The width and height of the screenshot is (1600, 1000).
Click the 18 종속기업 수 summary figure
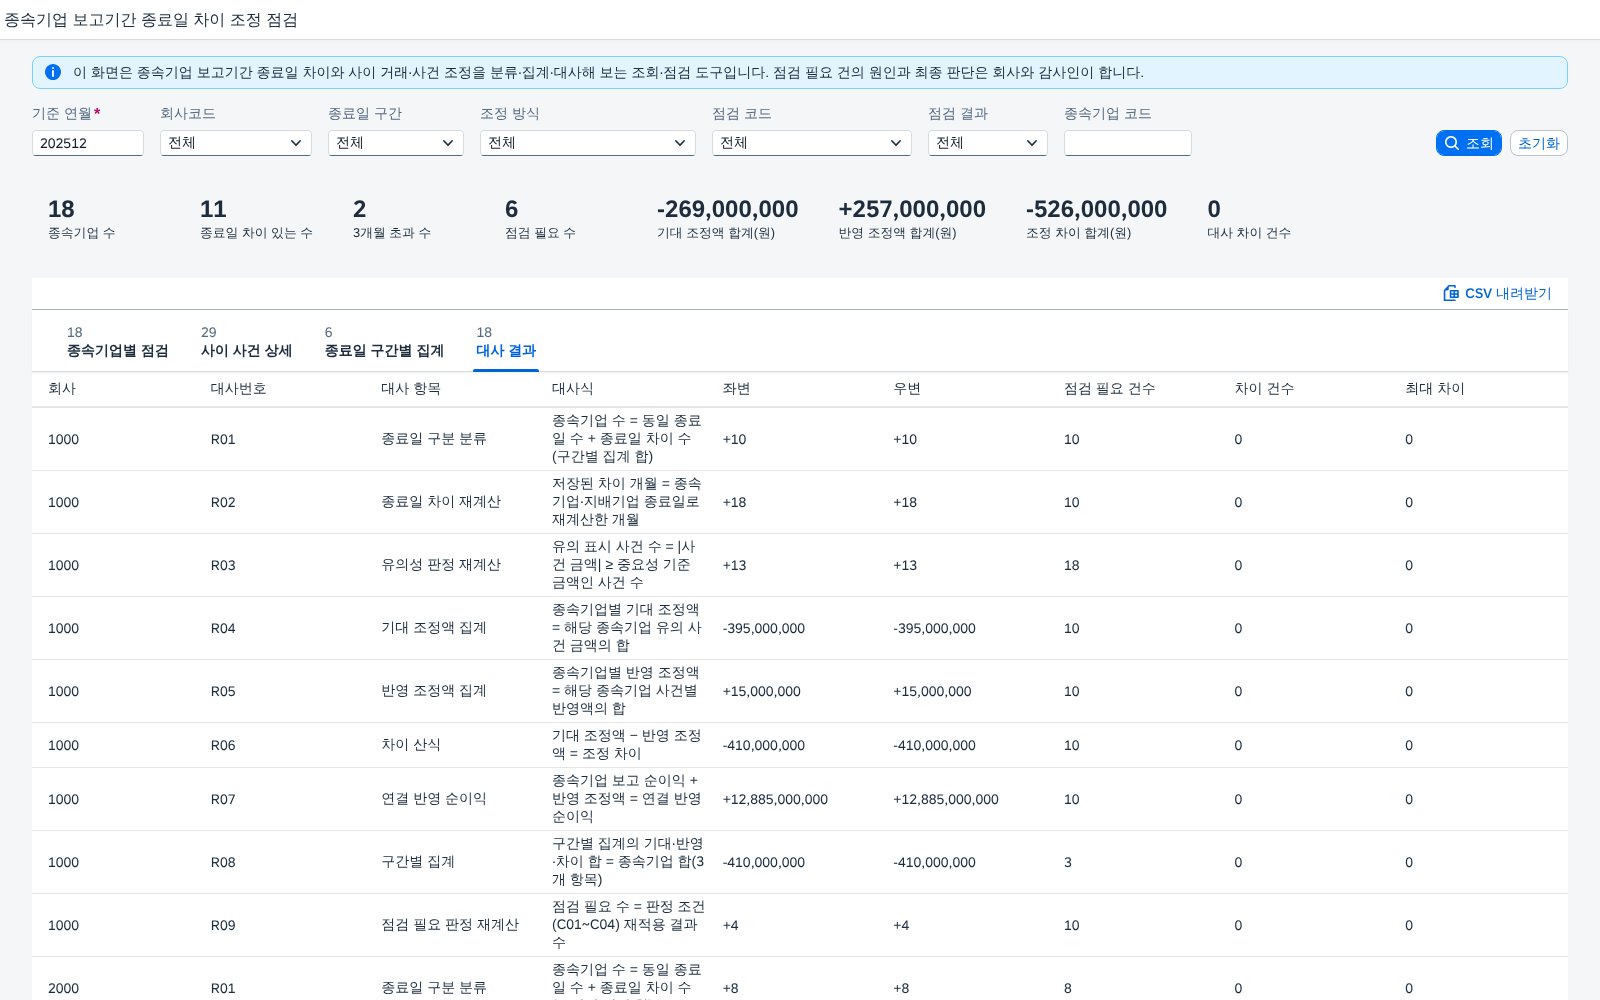point(61,209)
